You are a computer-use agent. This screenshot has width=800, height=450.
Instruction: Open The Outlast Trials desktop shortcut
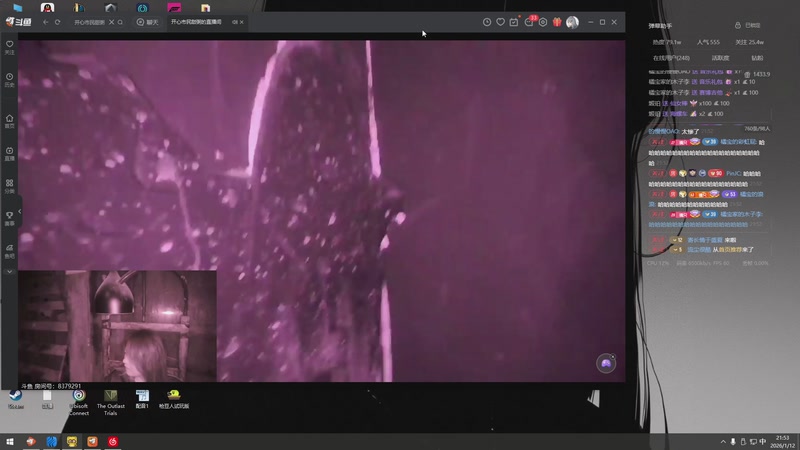click(111, 402)
